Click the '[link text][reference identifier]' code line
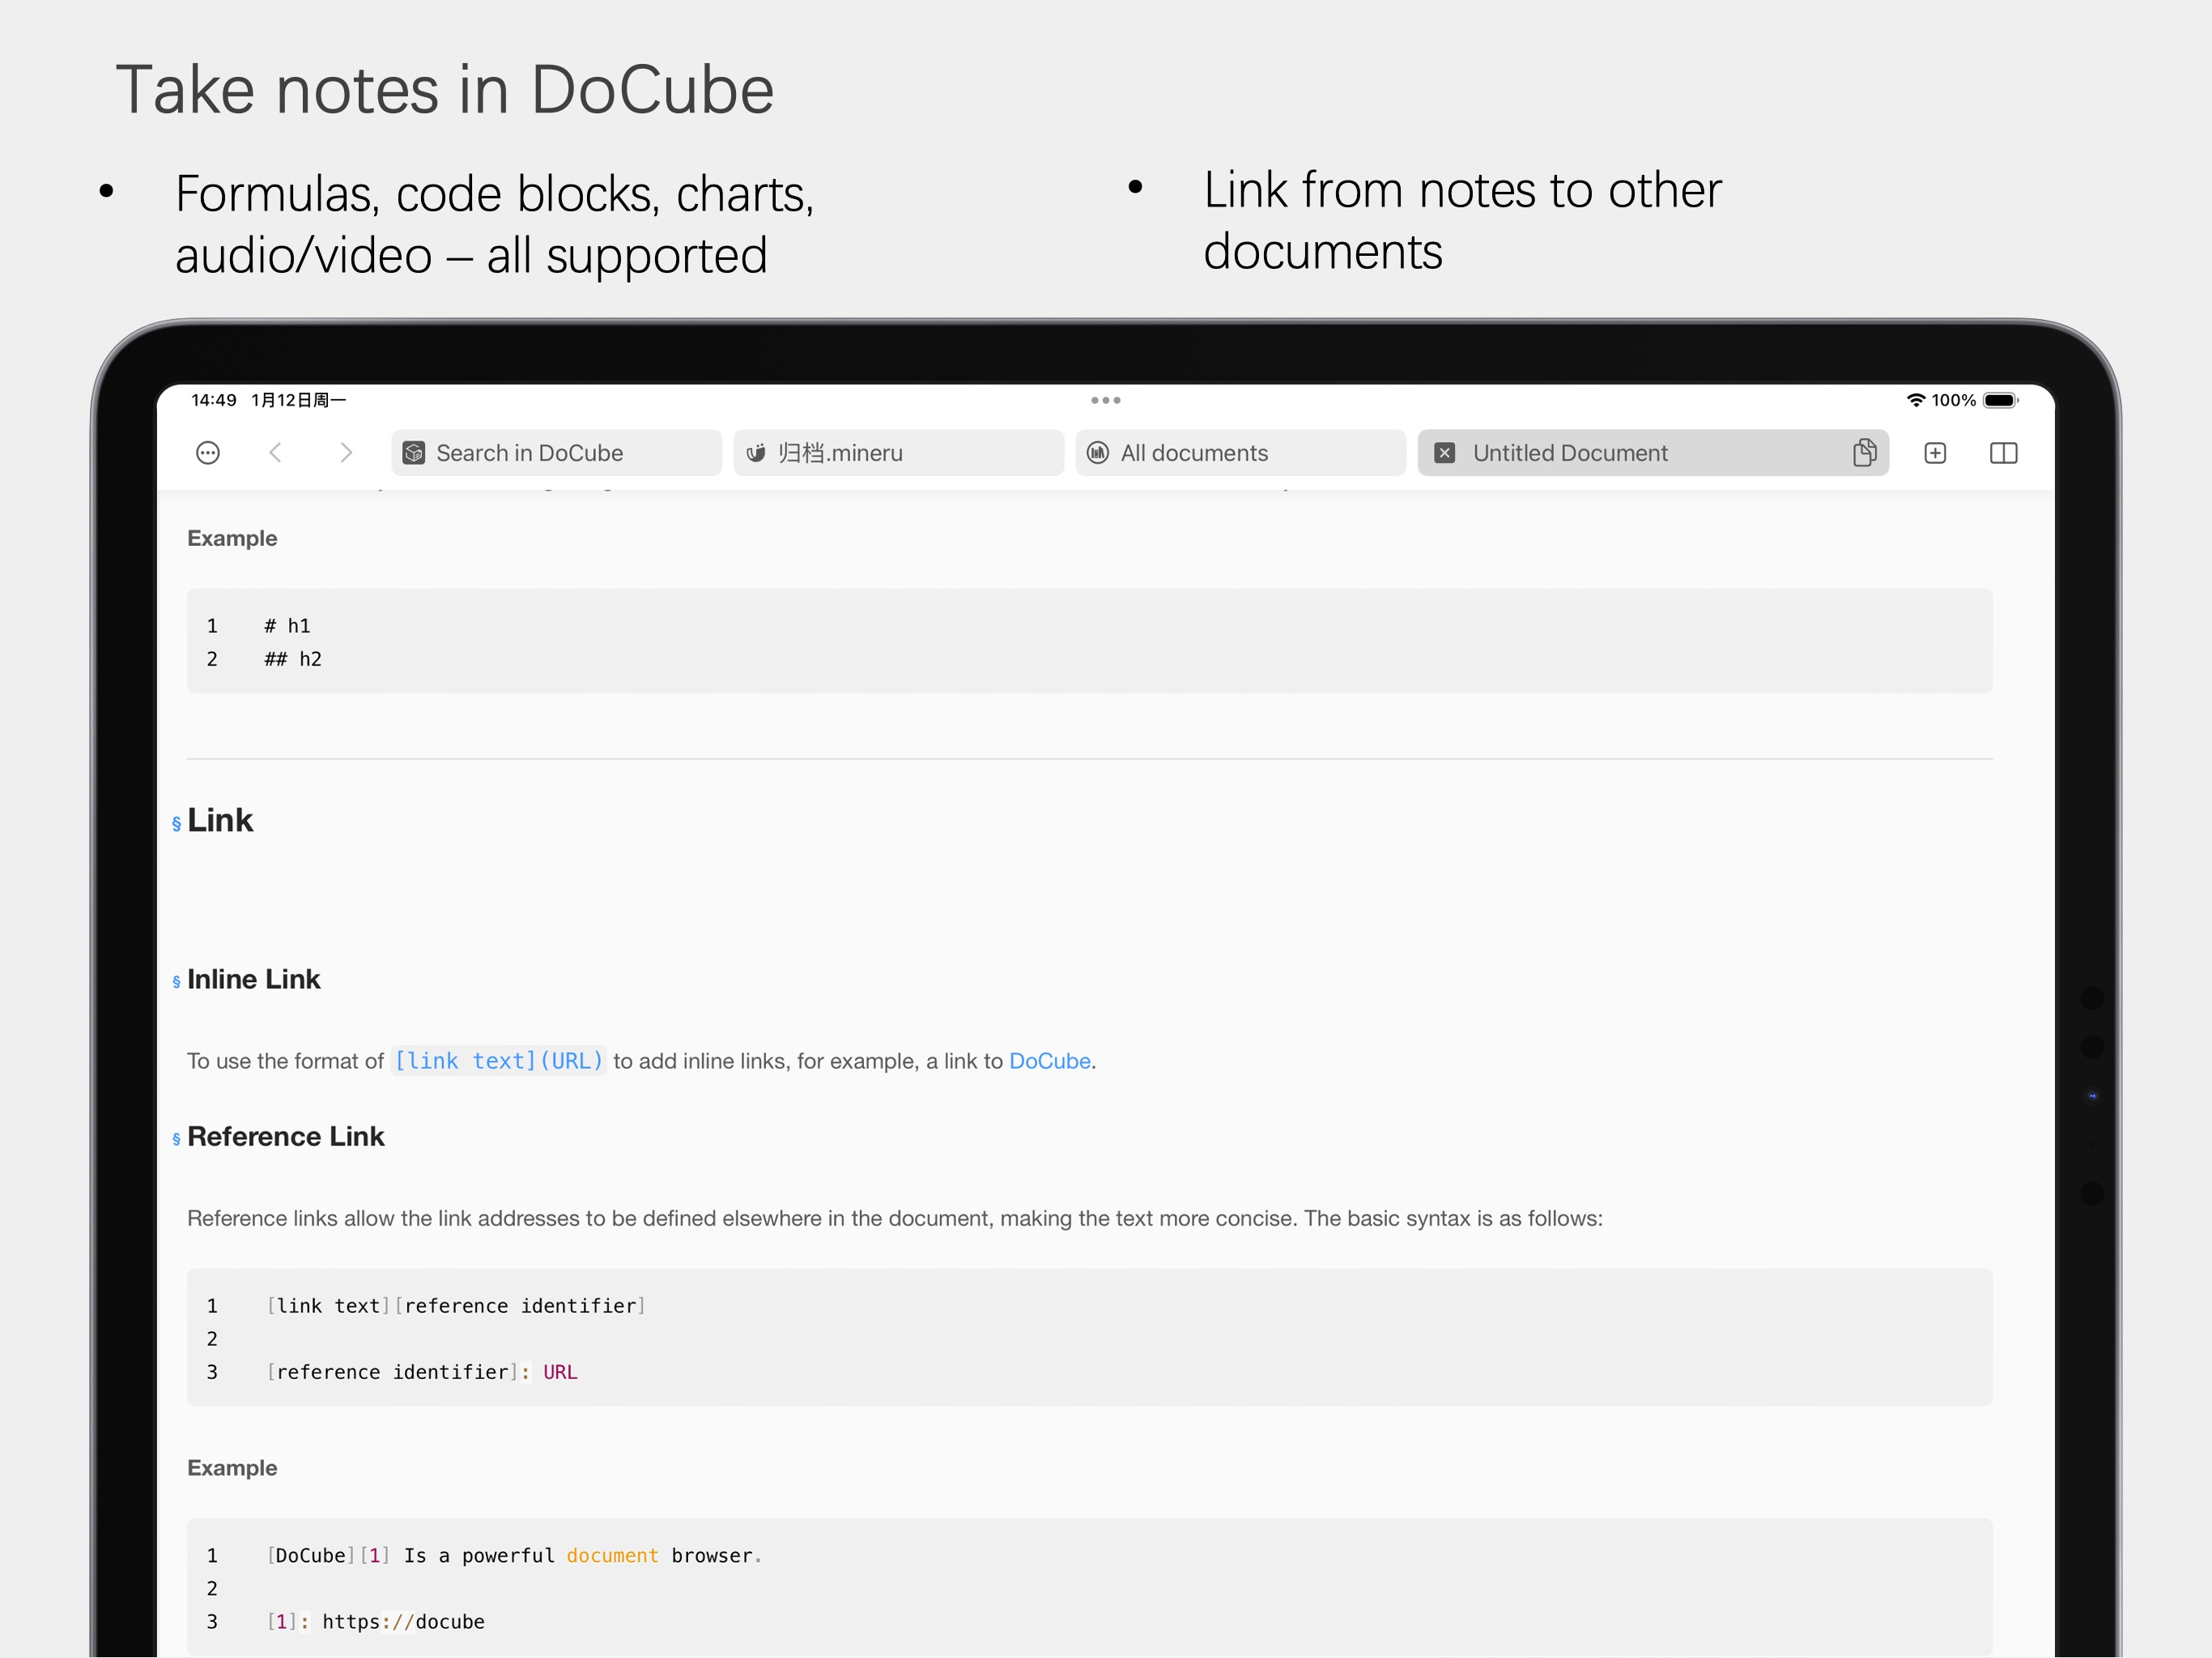Viewport: 2212px width, 1658px height. tap(456, 1306)
